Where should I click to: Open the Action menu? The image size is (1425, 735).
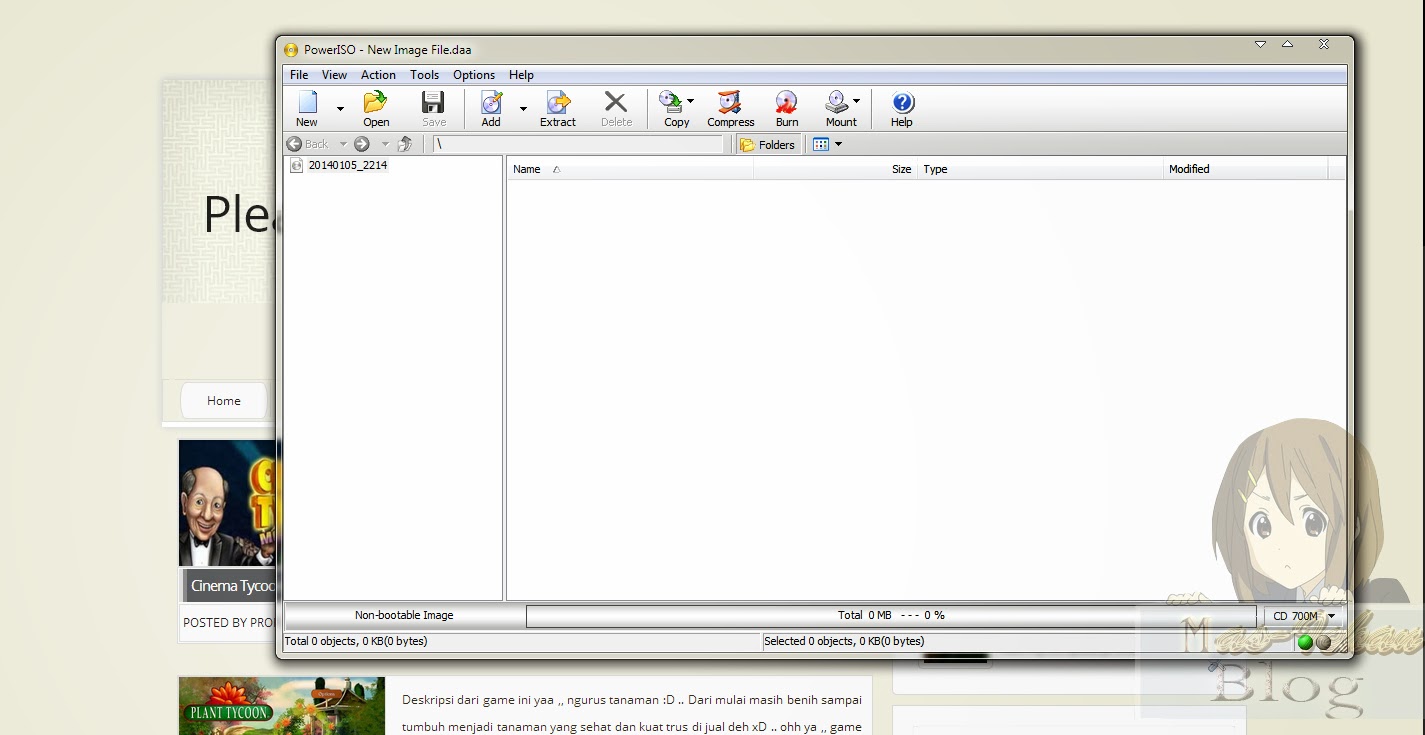(x=378, y=75)
